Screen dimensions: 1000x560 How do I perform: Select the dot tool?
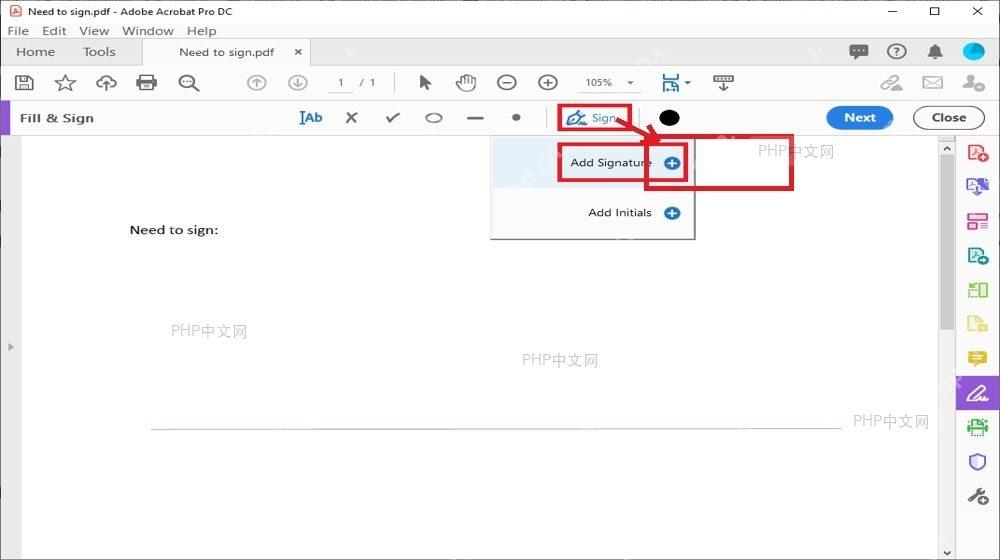pyautogui.click(x=516, y=117)
